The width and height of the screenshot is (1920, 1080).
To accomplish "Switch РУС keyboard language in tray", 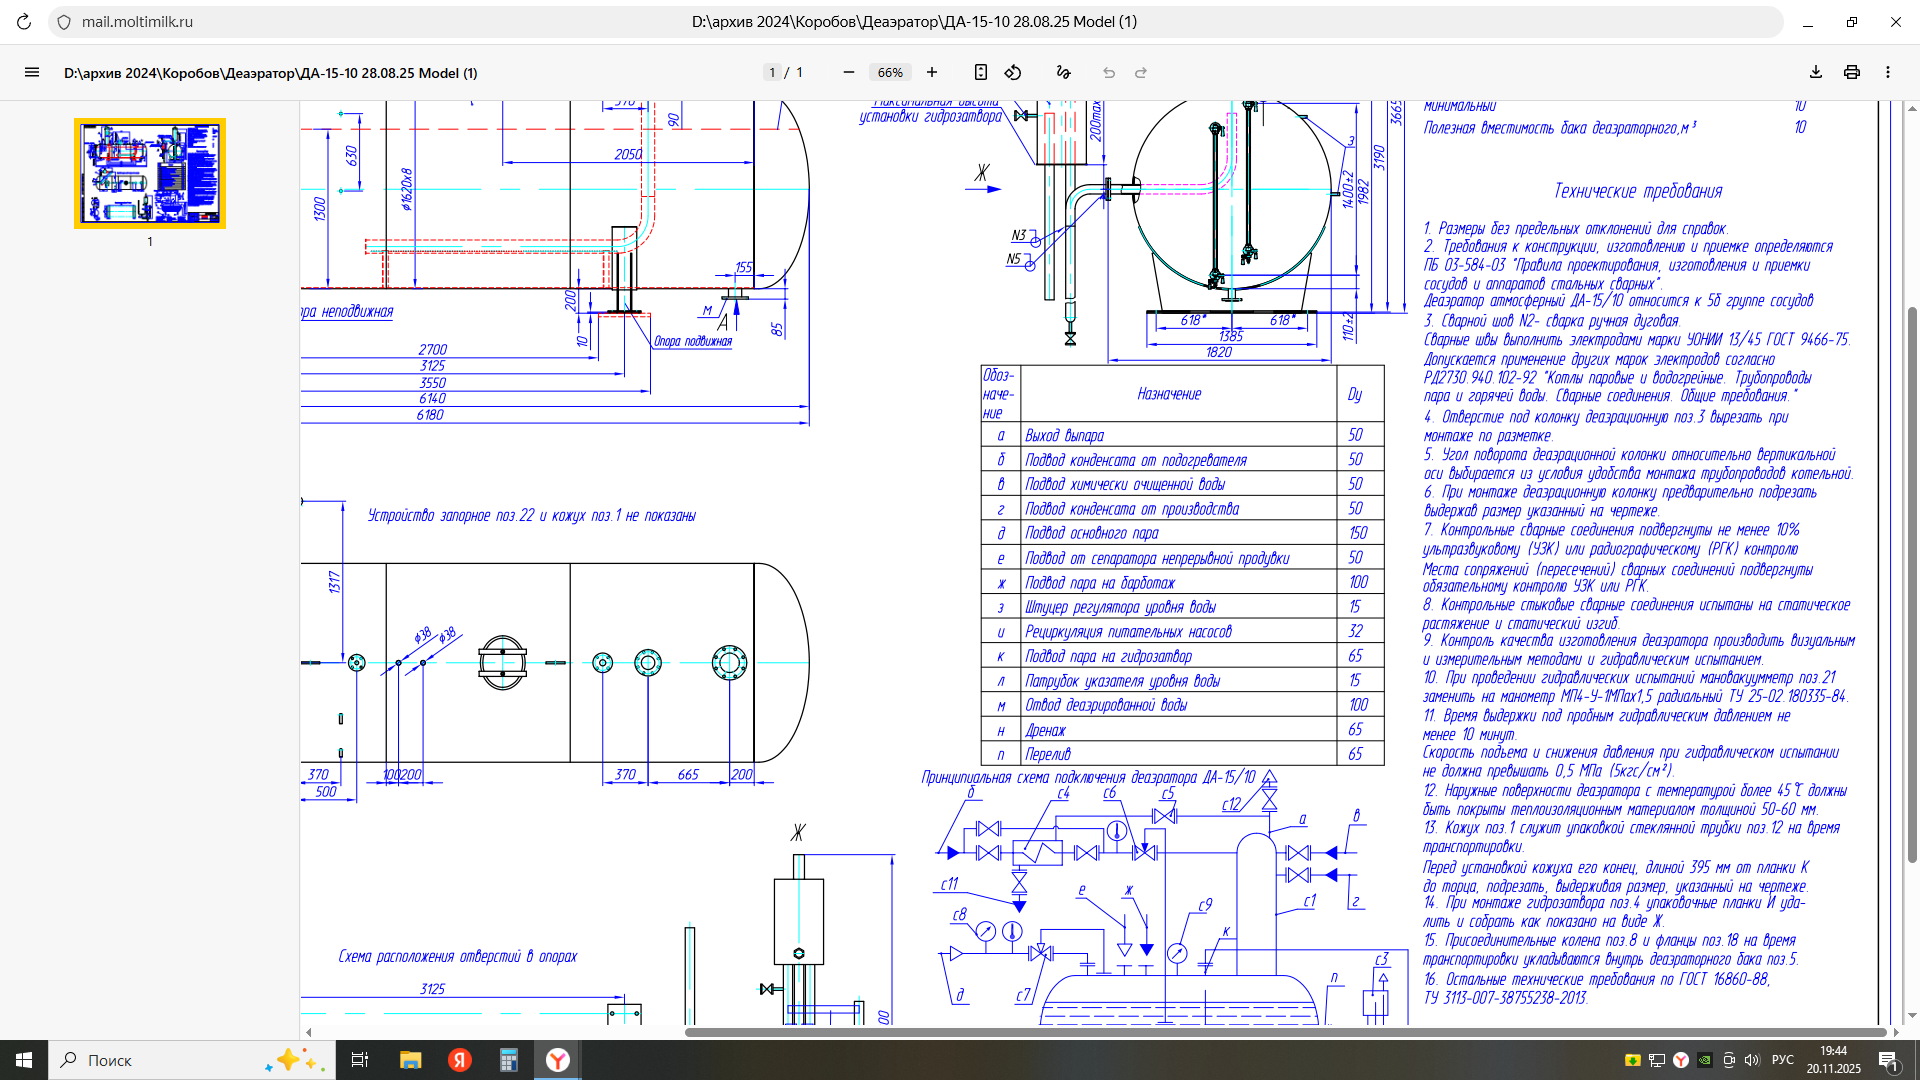I will click(x=1783, y=1060).
